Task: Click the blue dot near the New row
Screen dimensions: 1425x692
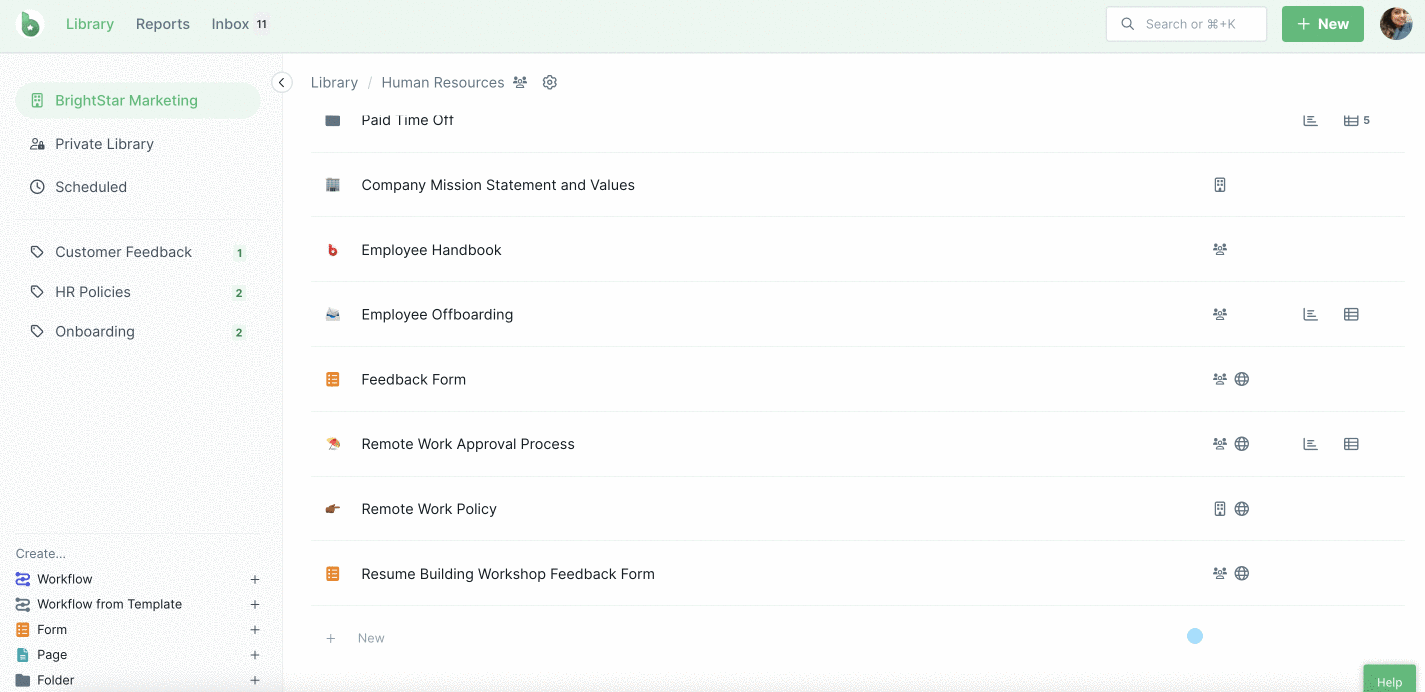Action: click(1194, 636)
